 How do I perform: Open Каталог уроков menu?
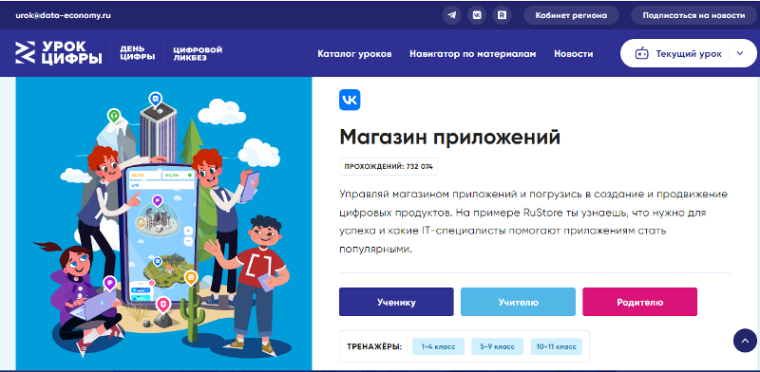(x=354, y=54)
